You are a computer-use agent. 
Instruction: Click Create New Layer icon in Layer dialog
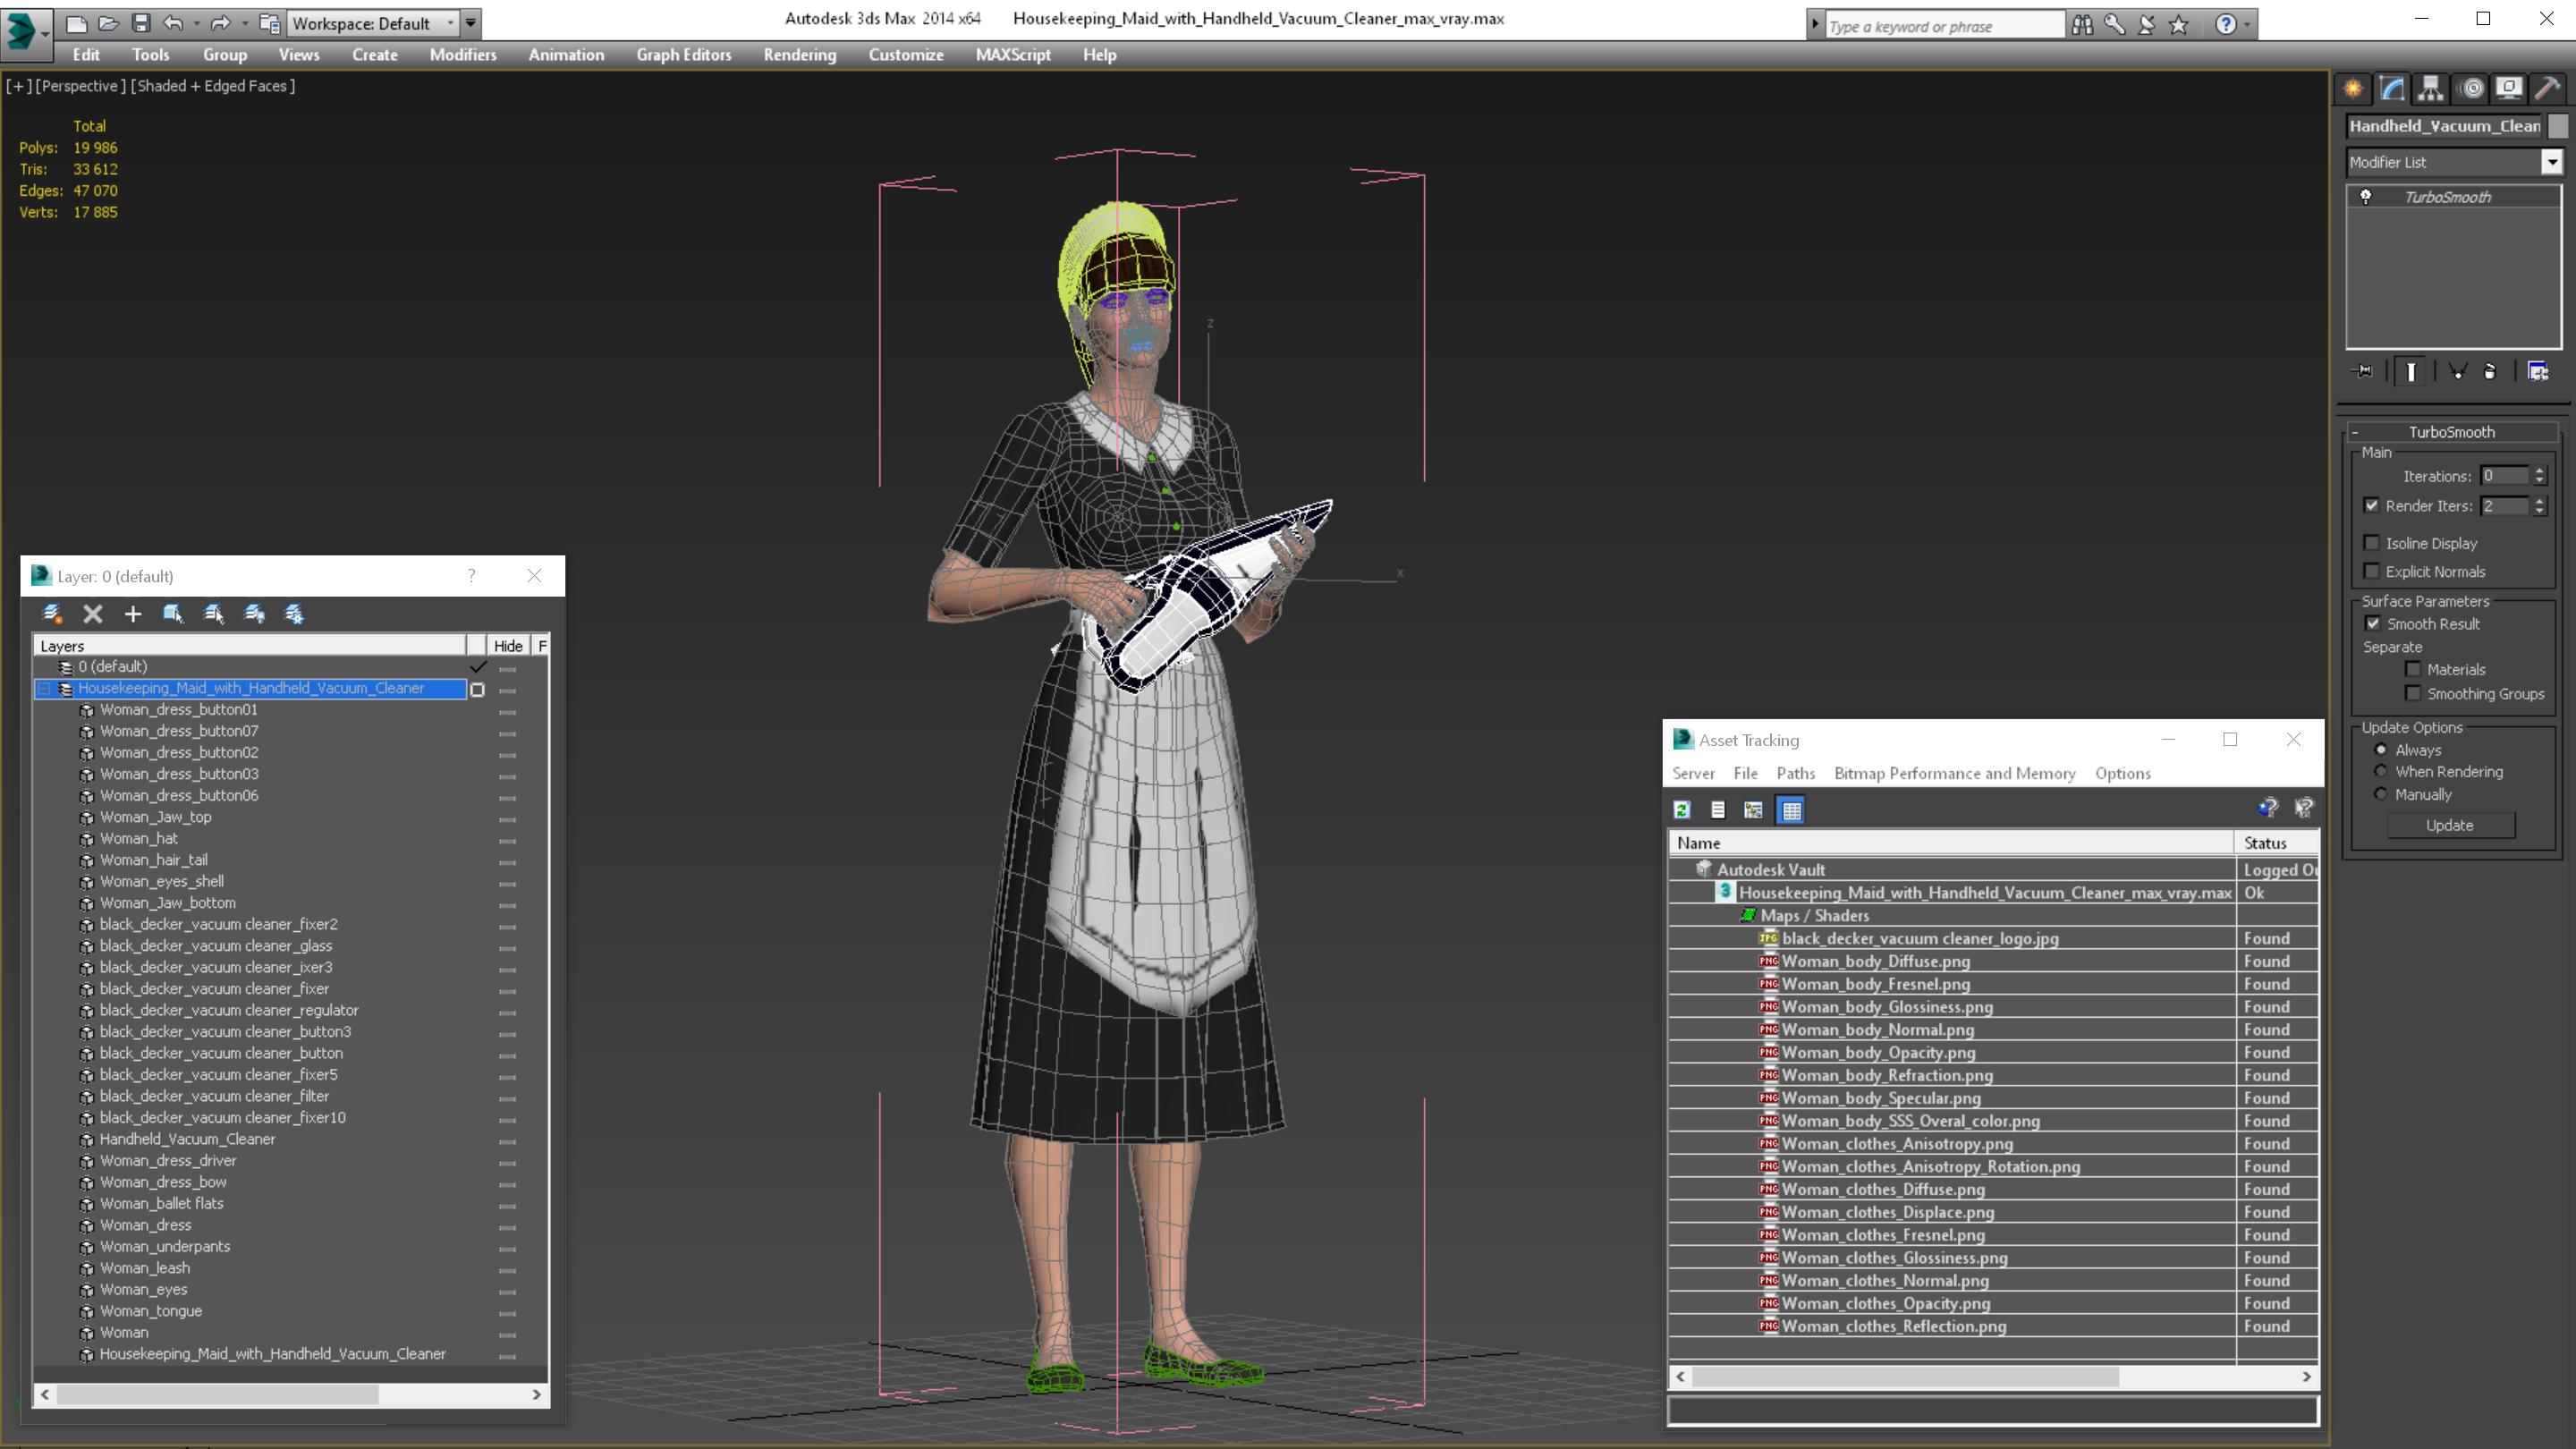[52, 614]
